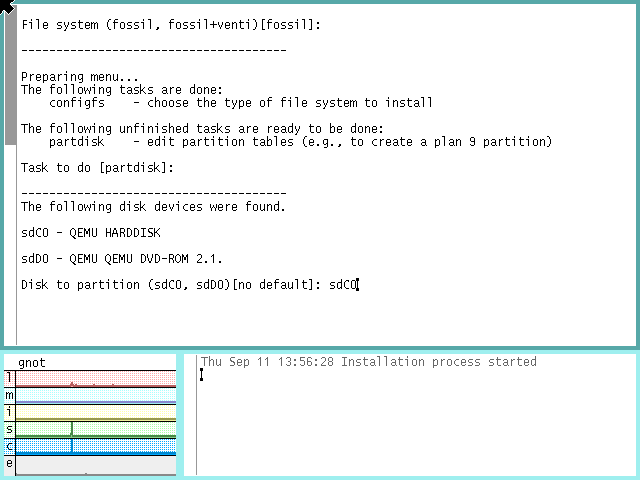Click the 'm' memory graph label
Screen dimensions: 640x480
coord(10,395)
